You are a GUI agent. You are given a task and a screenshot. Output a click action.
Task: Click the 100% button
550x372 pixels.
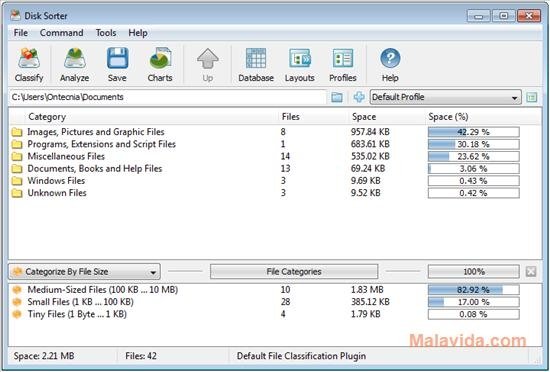[x=474, y=272]
